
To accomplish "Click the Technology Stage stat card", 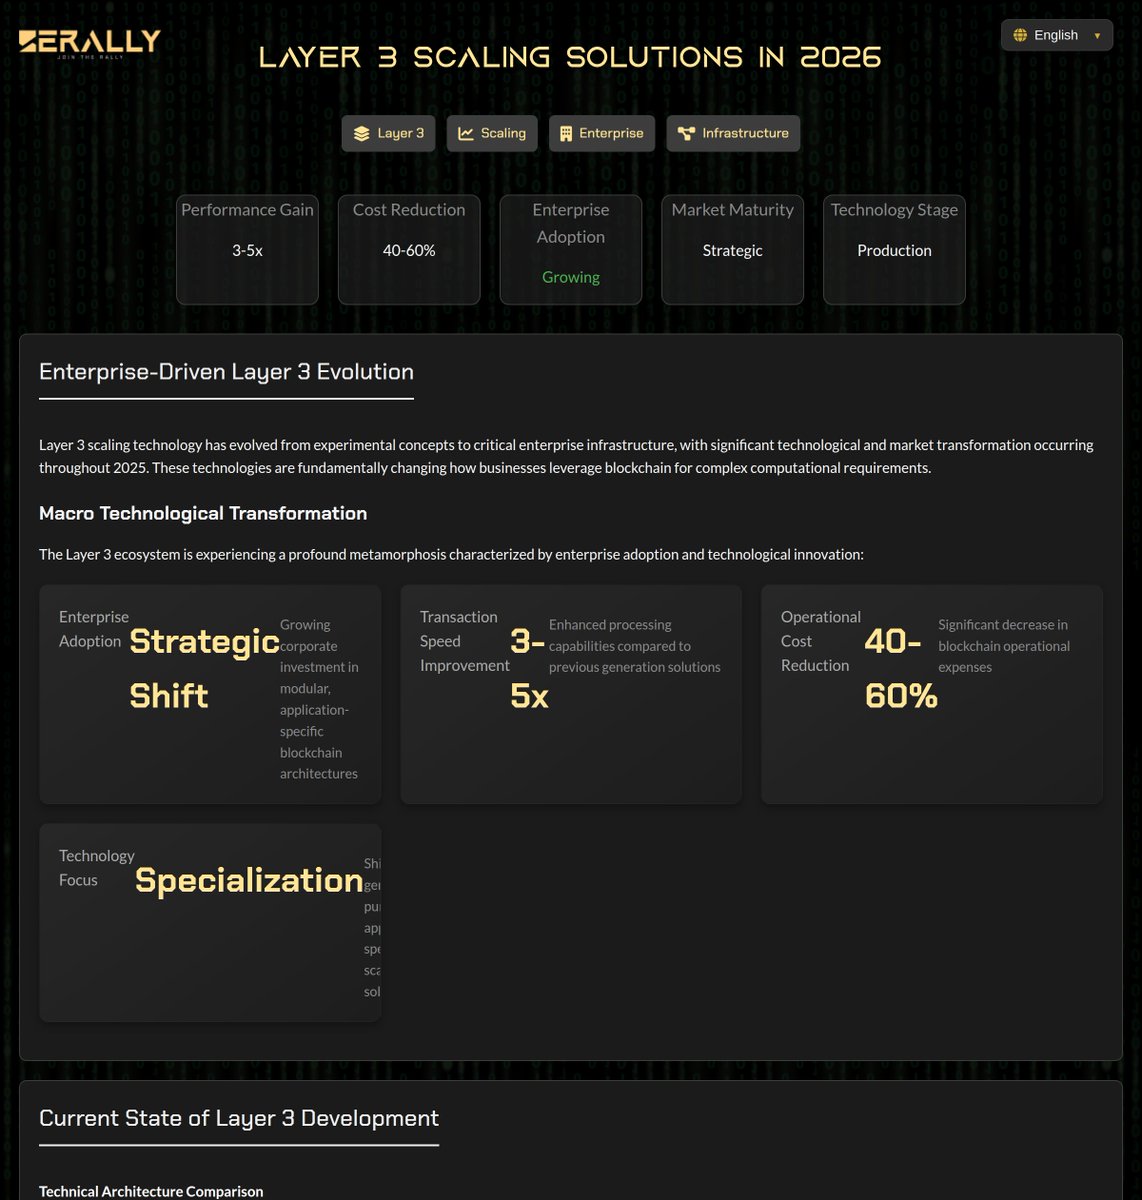I will 895,249.
